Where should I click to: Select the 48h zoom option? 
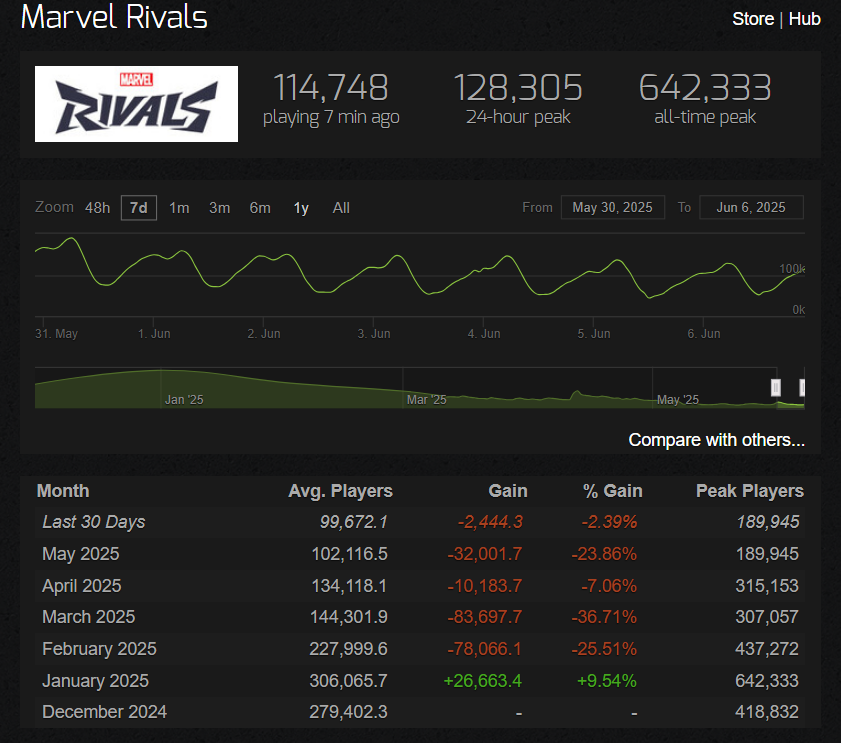(97, 208)
